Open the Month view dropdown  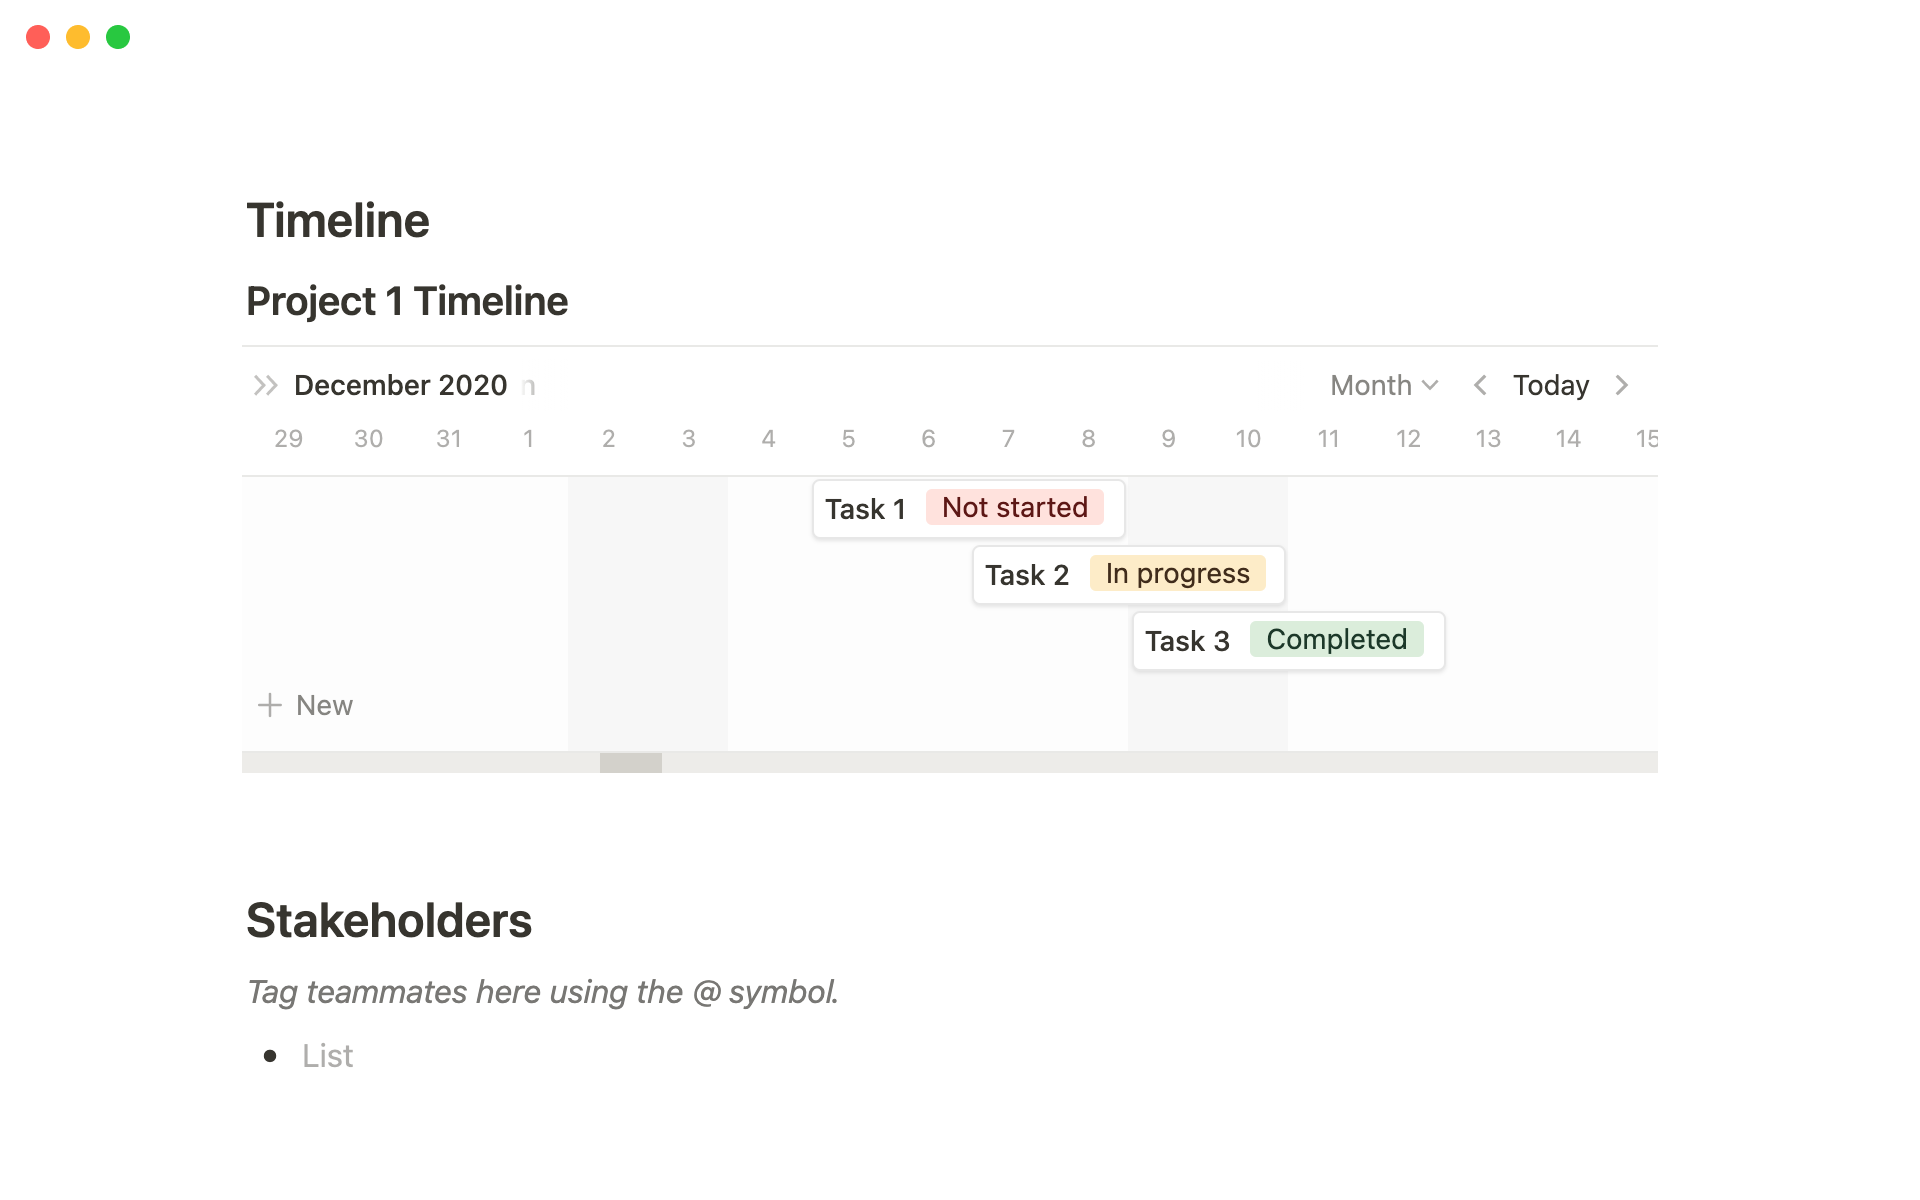click(x=1384, y=386)
